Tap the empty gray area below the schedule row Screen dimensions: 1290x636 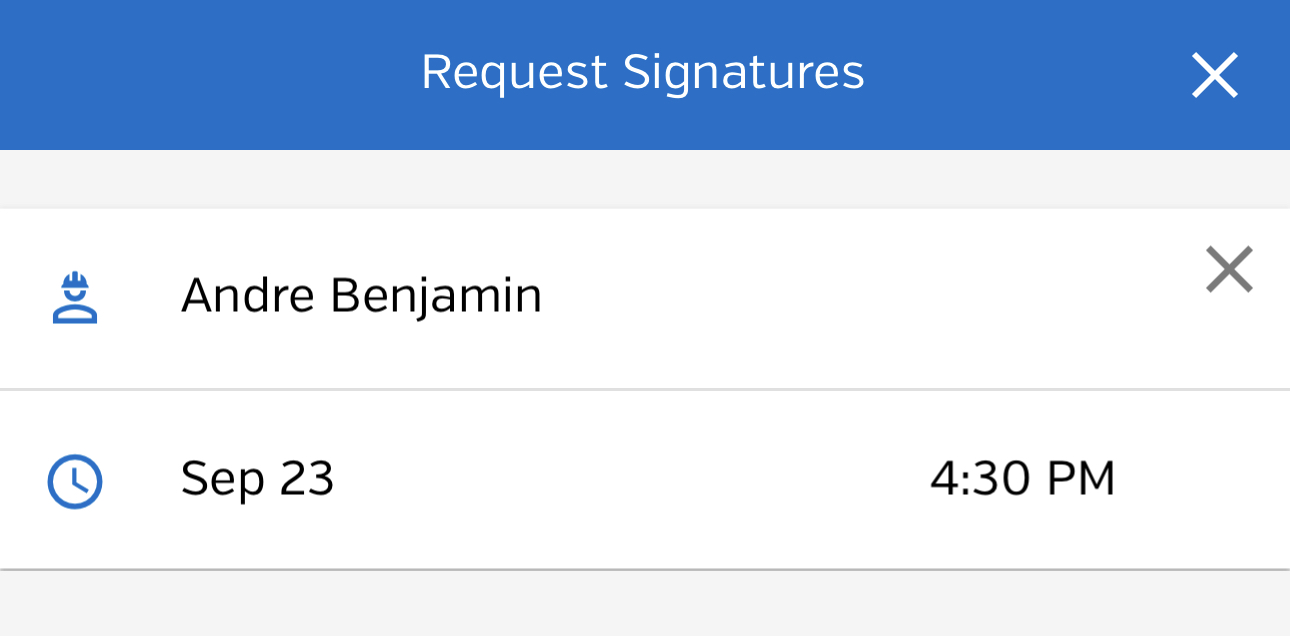(x=645, y=604)
